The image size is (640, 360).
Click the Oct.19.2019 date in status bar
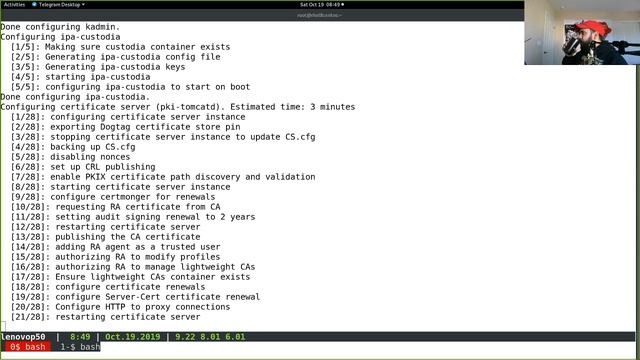tap(133, 337)
